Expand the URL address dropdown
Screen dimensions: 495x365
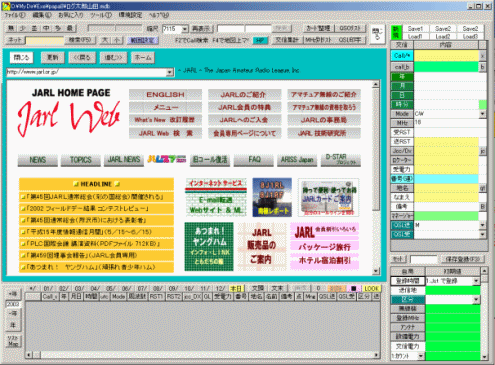(170, 72)
